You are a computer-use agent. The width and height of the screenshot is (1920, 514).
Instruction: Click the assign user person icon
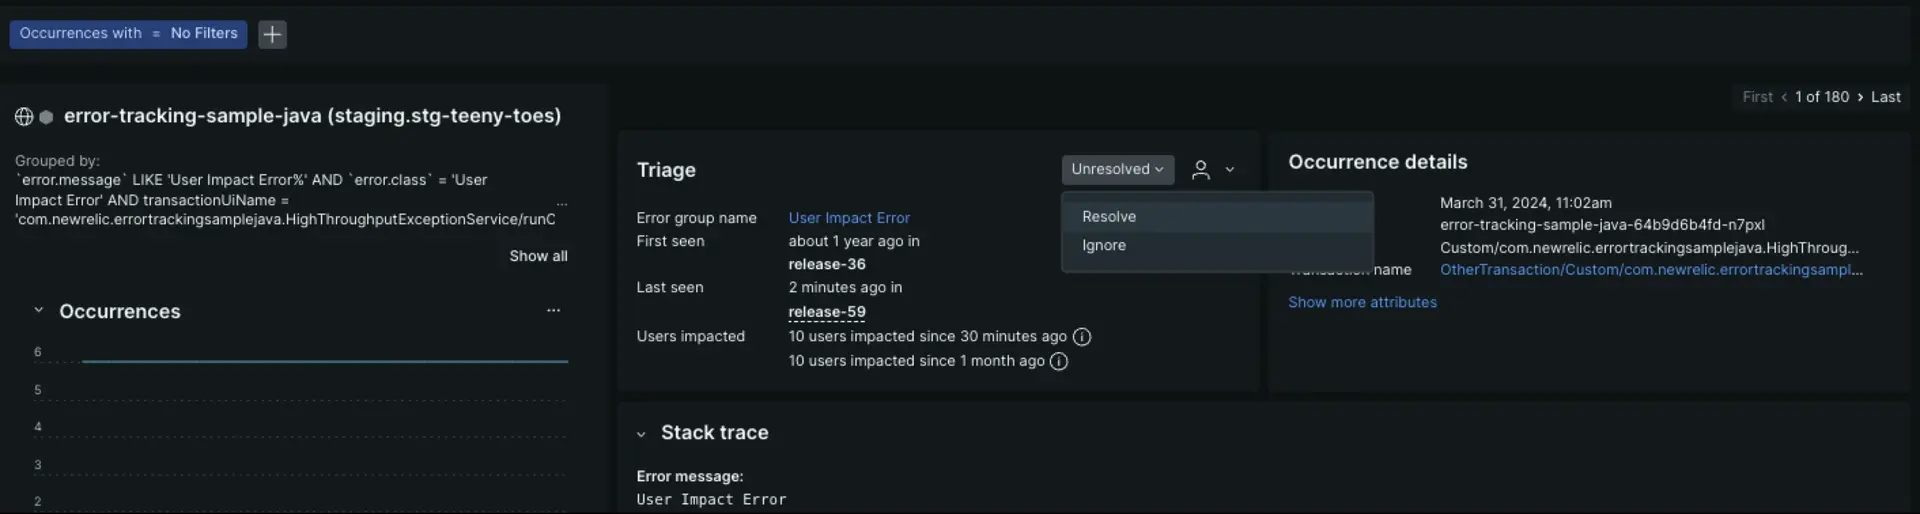(1201, 170)
